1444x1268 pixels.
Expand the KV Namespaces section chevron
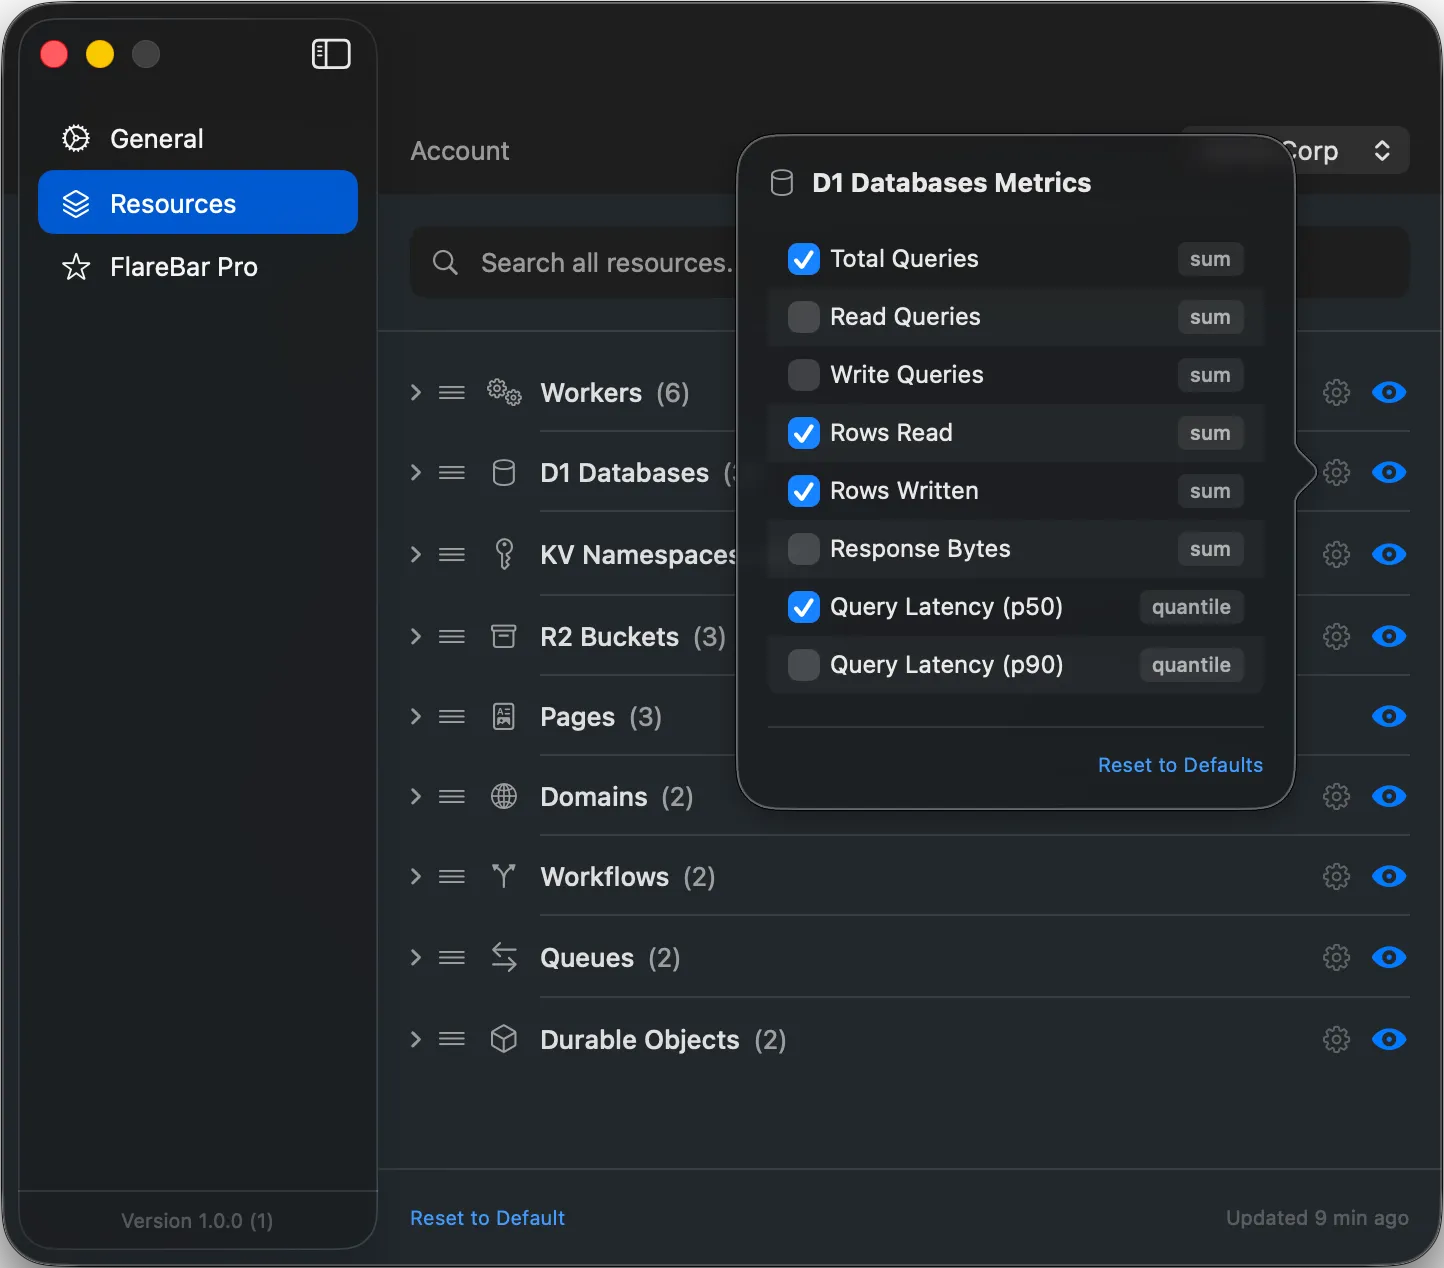click(x=416, y=554)
